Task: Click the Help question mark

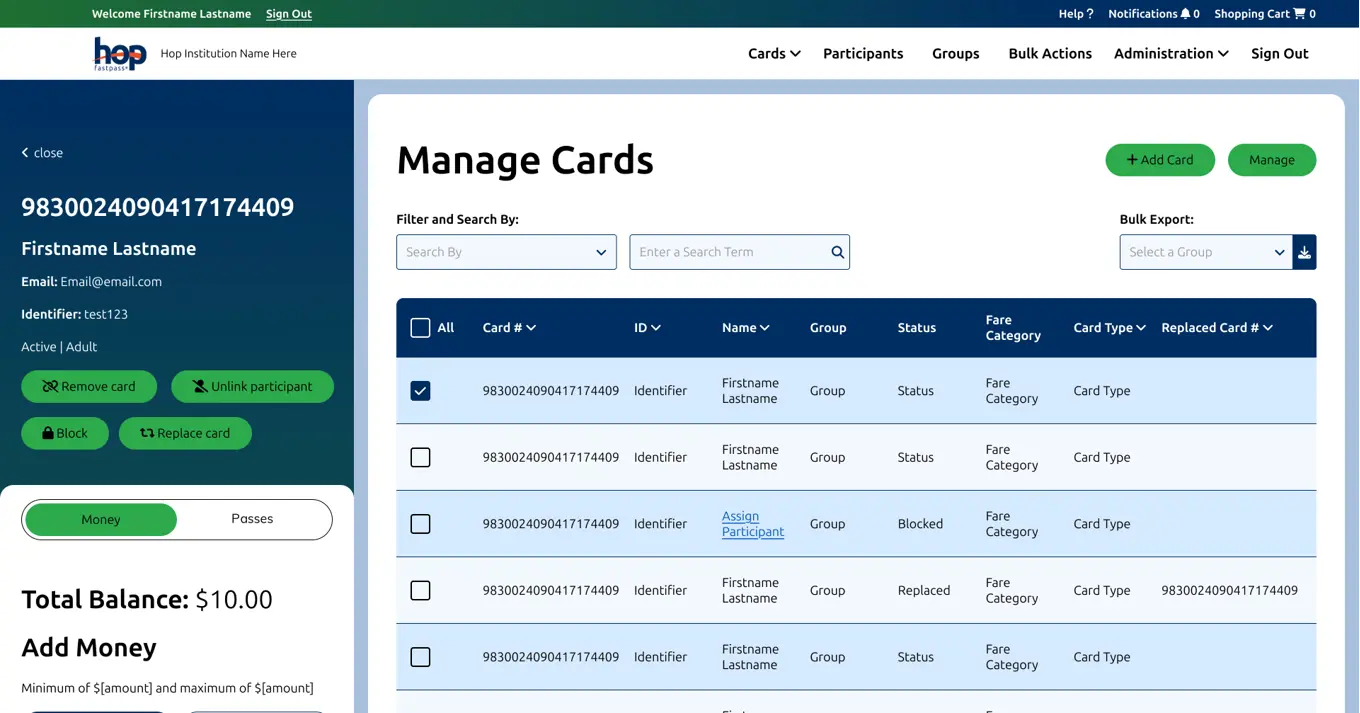Action: point(1089,14)
